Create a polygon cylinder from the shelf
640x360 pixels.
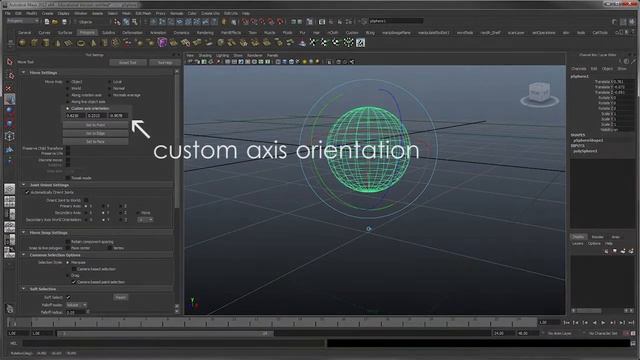46,42
